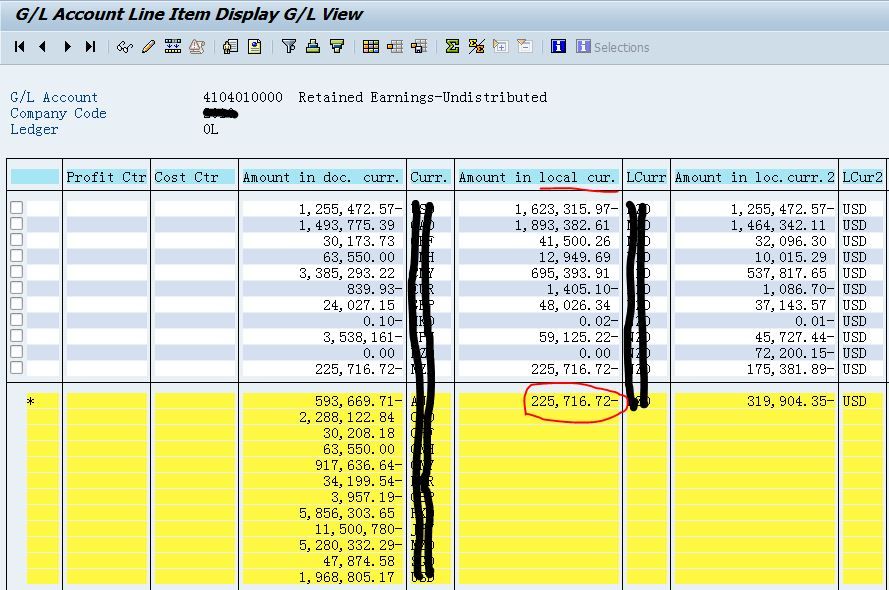The width and height of the screenshot is (889, 590).
Task: Check the row with 3,385,293.22 amount
Action: (x=17, y=273)
